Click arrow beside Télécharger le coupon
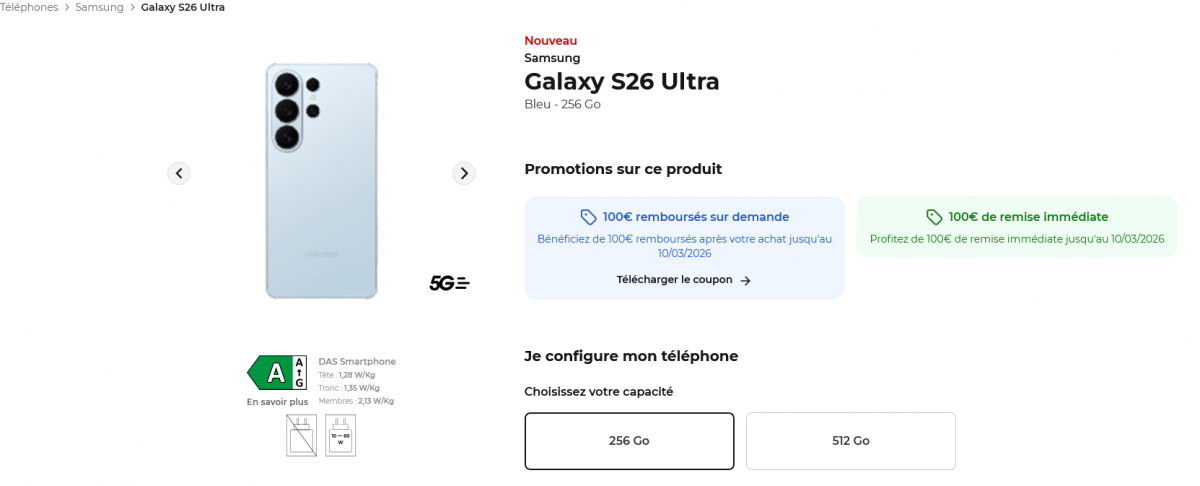 pyautogui.click(x=745, y=281)
